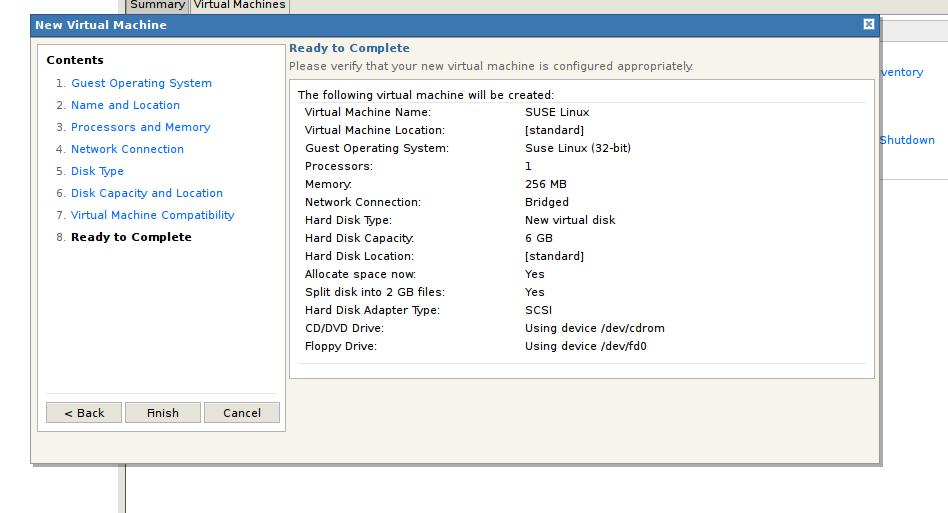The width and height of the screenshot is (948, 513).
Task: Select the Network Connection step
Action: click(127, 150)
